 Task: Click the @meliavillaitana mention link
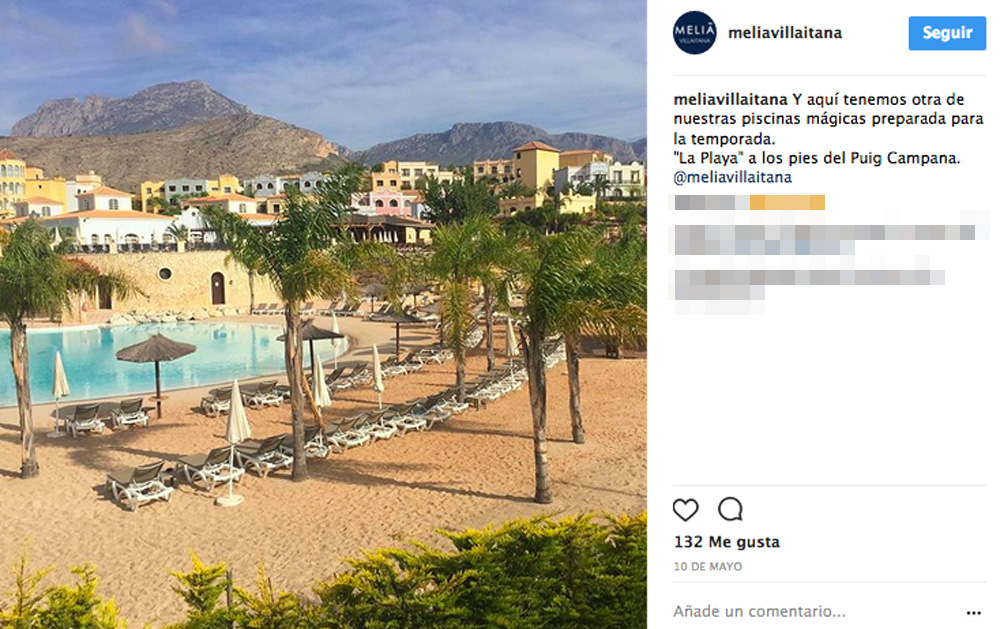click(x=733, y=177)
